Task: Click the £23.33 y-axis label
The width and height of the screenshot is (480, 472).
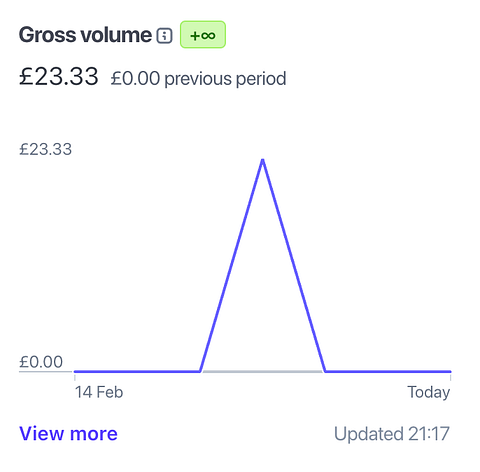Action: click(45, 149)
